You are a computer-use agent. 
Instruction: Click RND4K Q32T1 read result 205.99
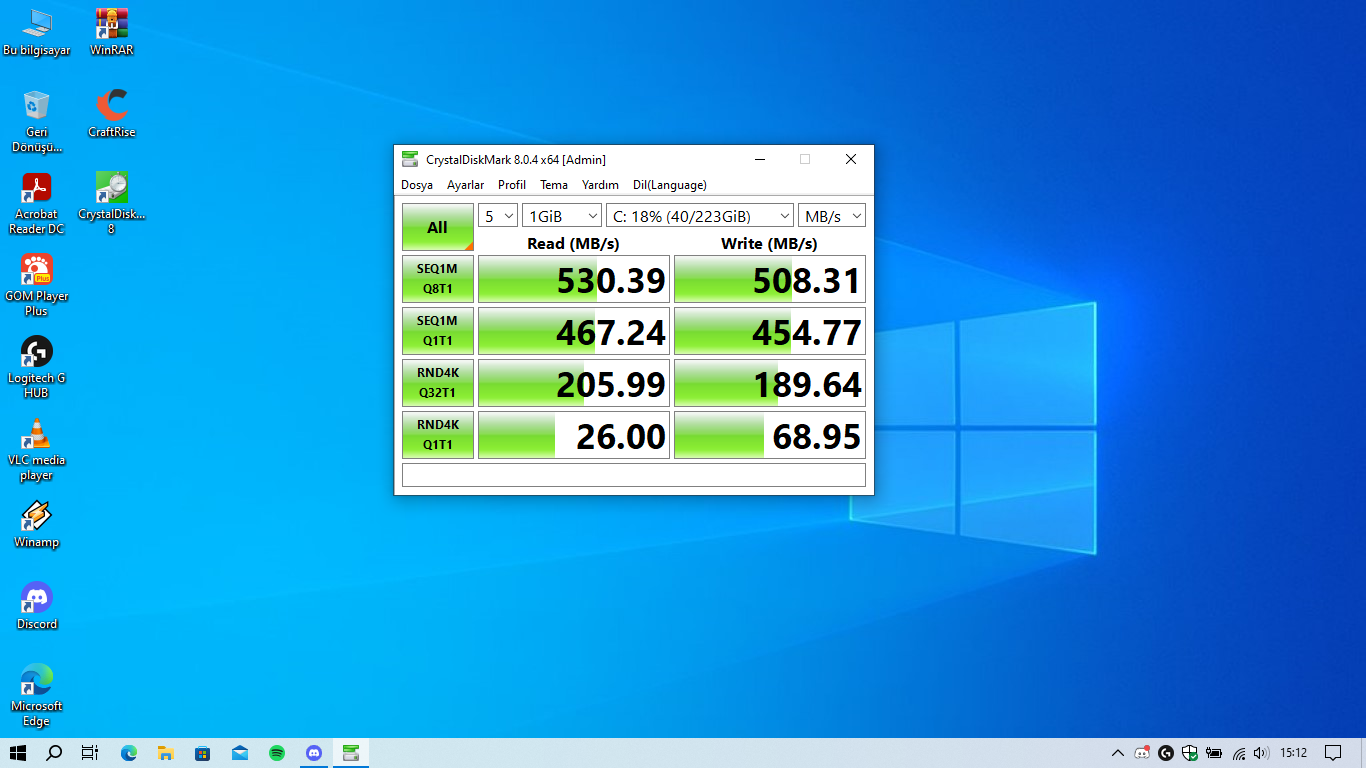click(x=574, y=383)
